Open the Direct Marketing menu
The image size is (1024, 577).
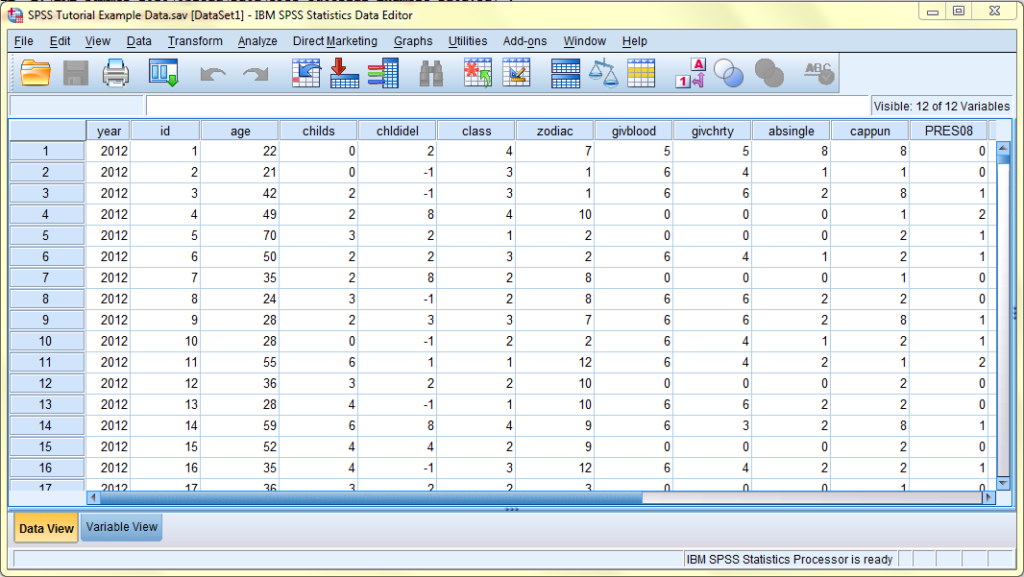pos(335,41)
